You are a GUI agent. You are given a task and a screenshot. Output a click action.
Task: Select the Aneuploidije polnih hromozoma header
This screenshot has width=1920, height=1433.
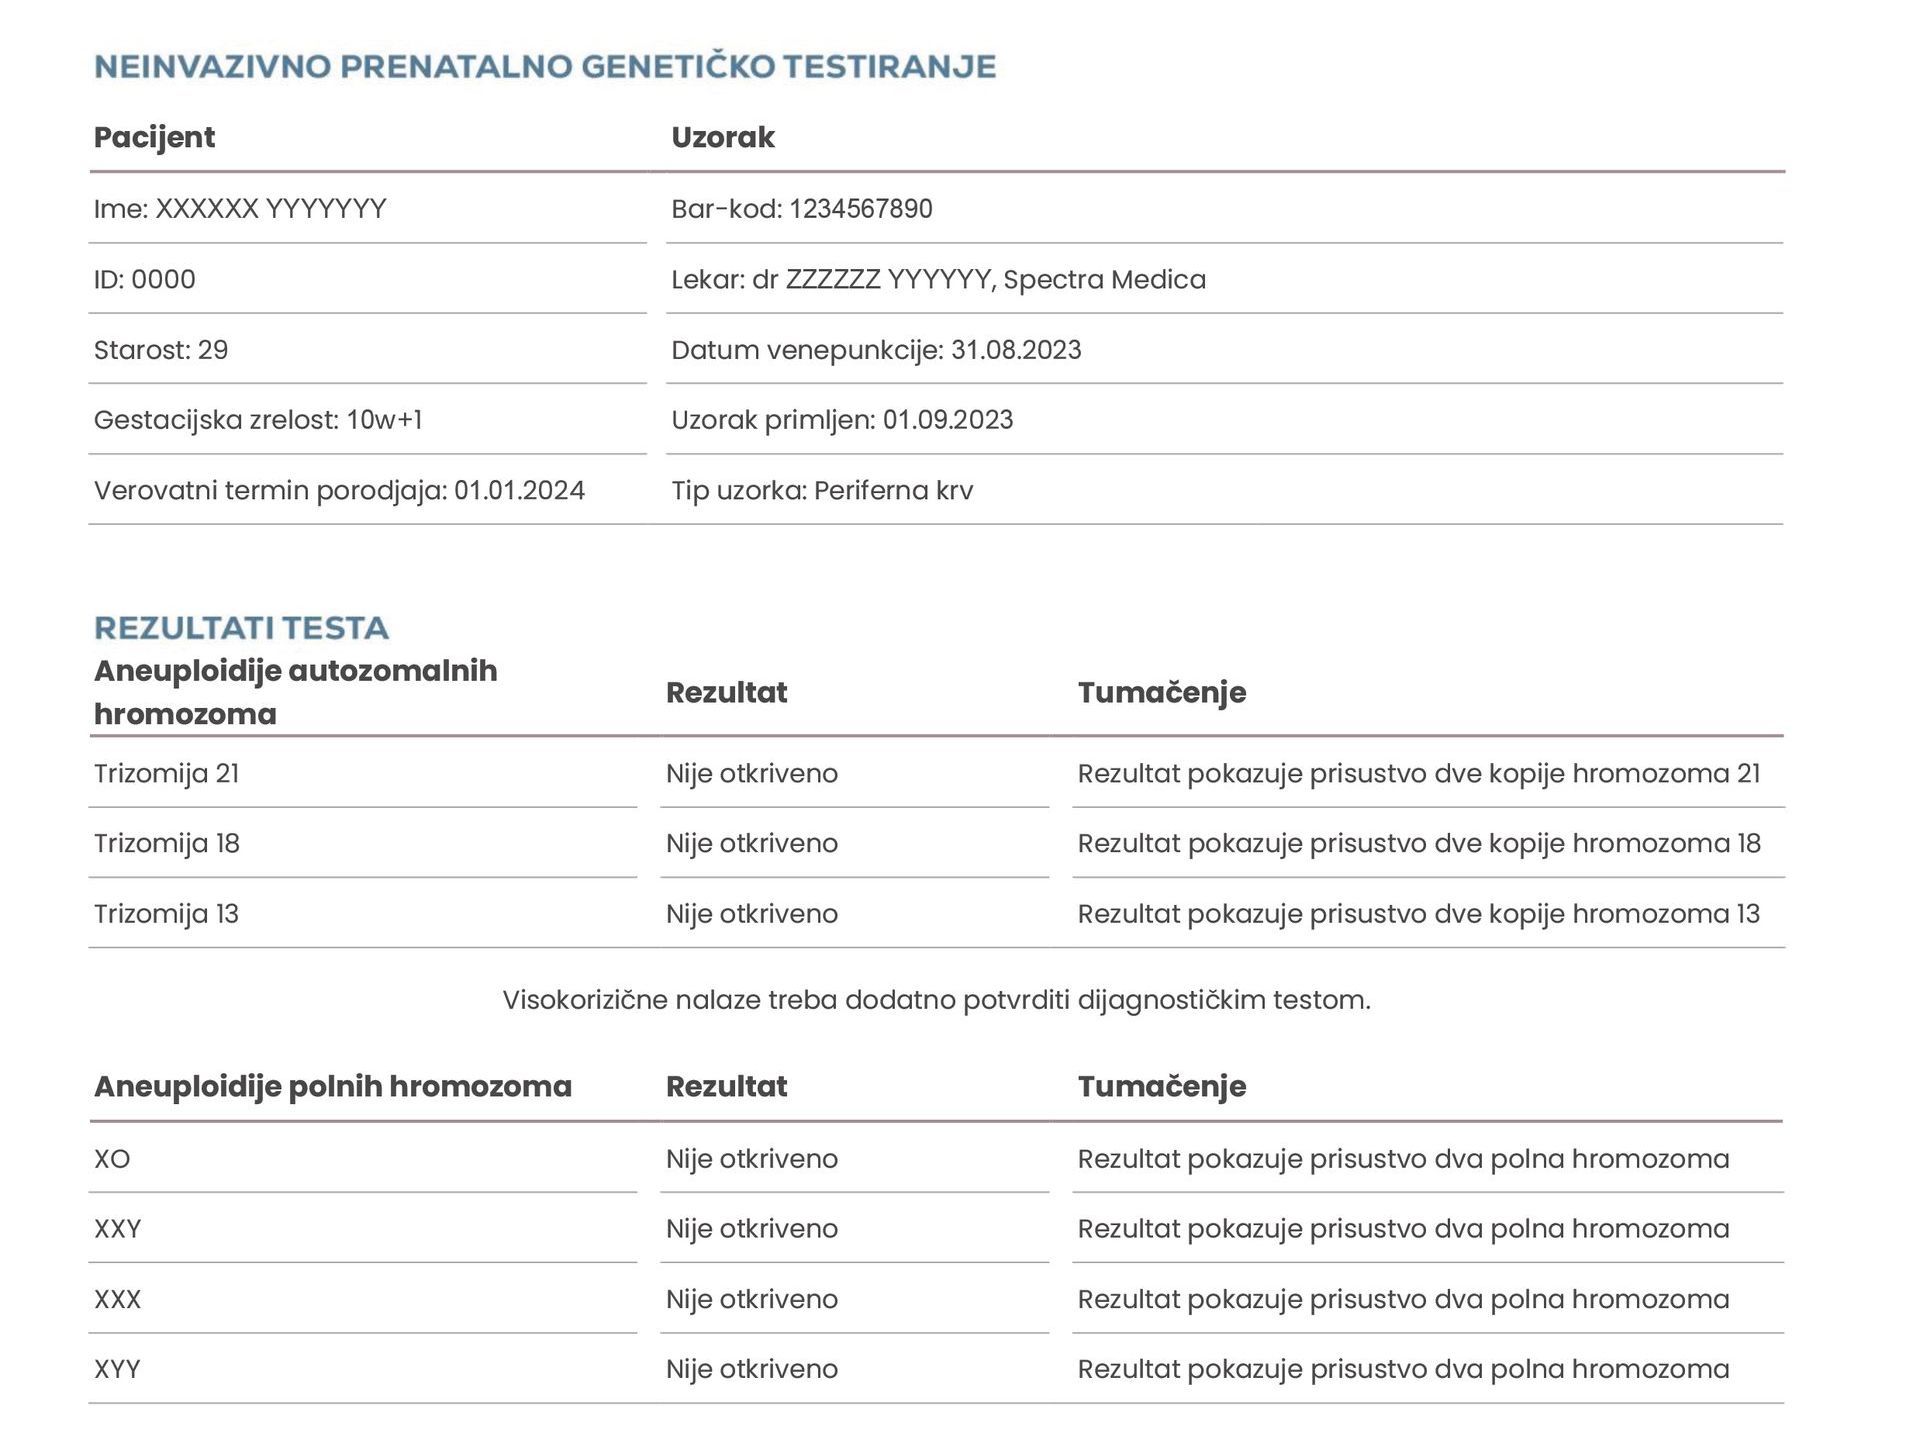(x=333, y=1086)
